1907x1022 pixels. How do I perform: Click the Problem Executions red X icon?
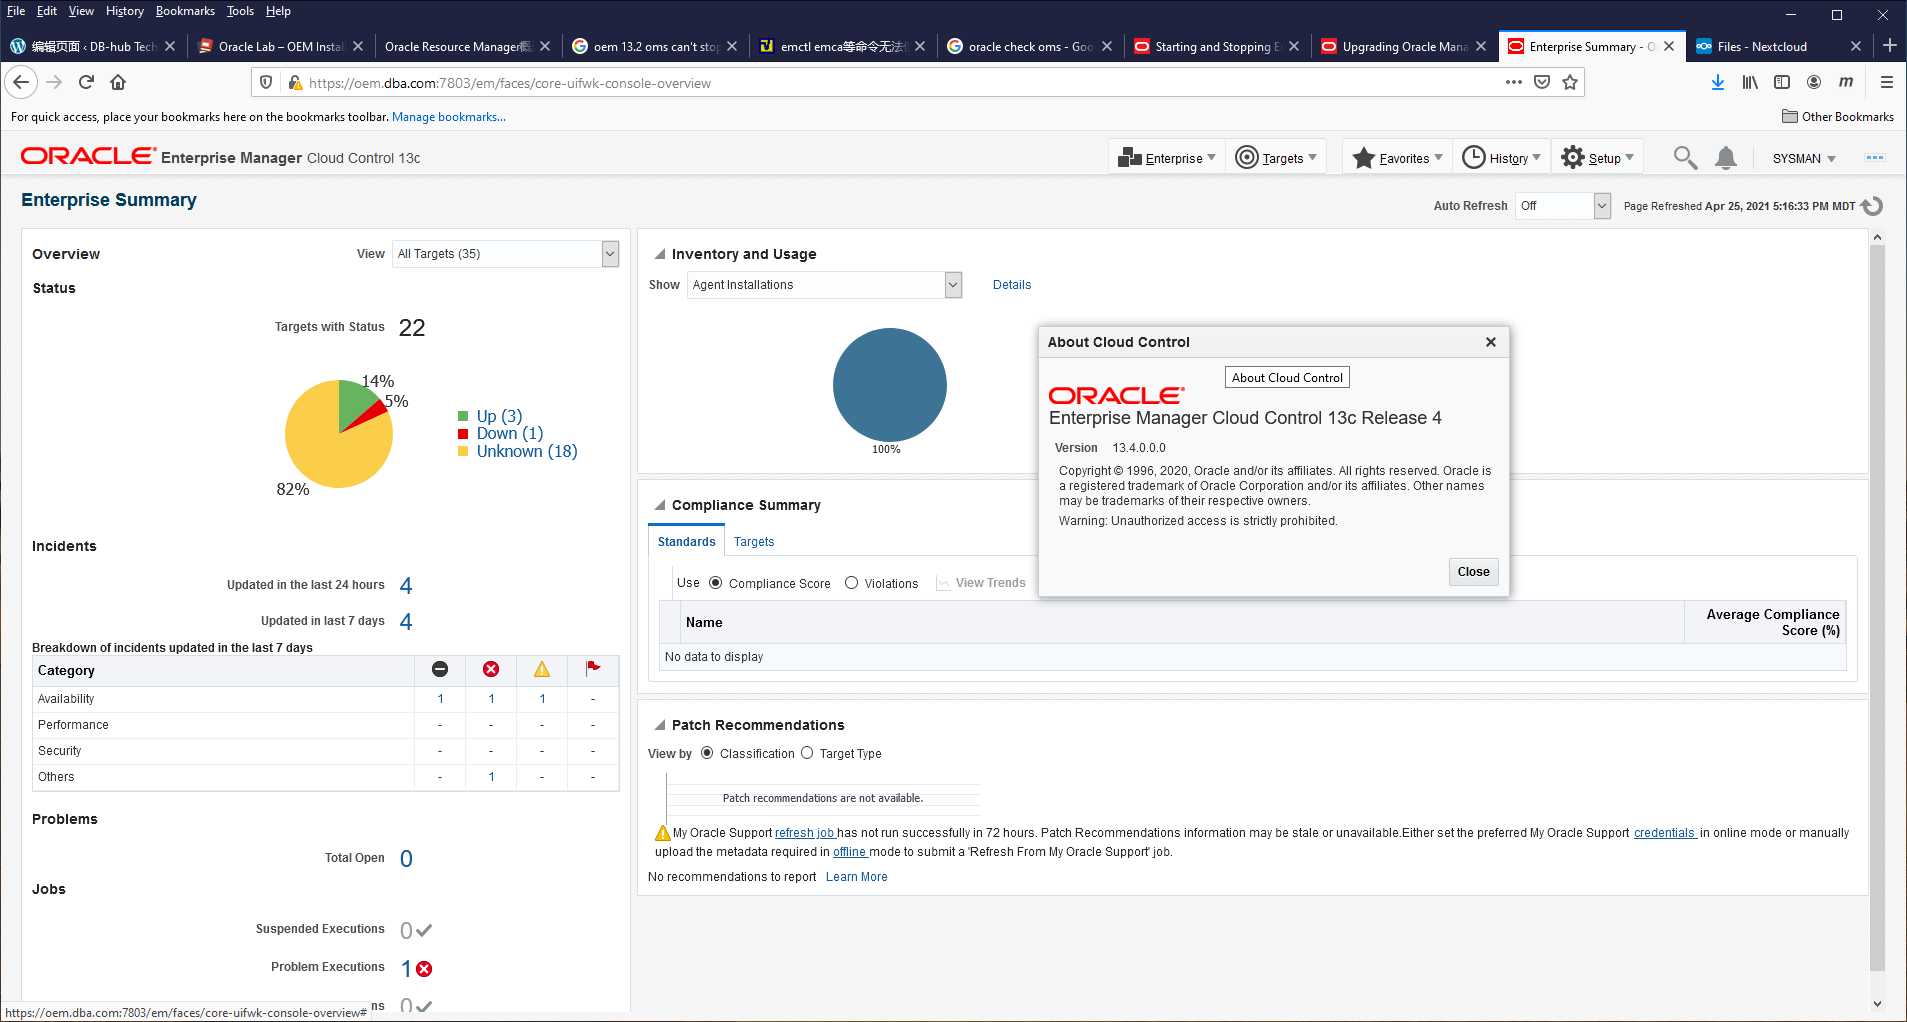tap(424, 968)
